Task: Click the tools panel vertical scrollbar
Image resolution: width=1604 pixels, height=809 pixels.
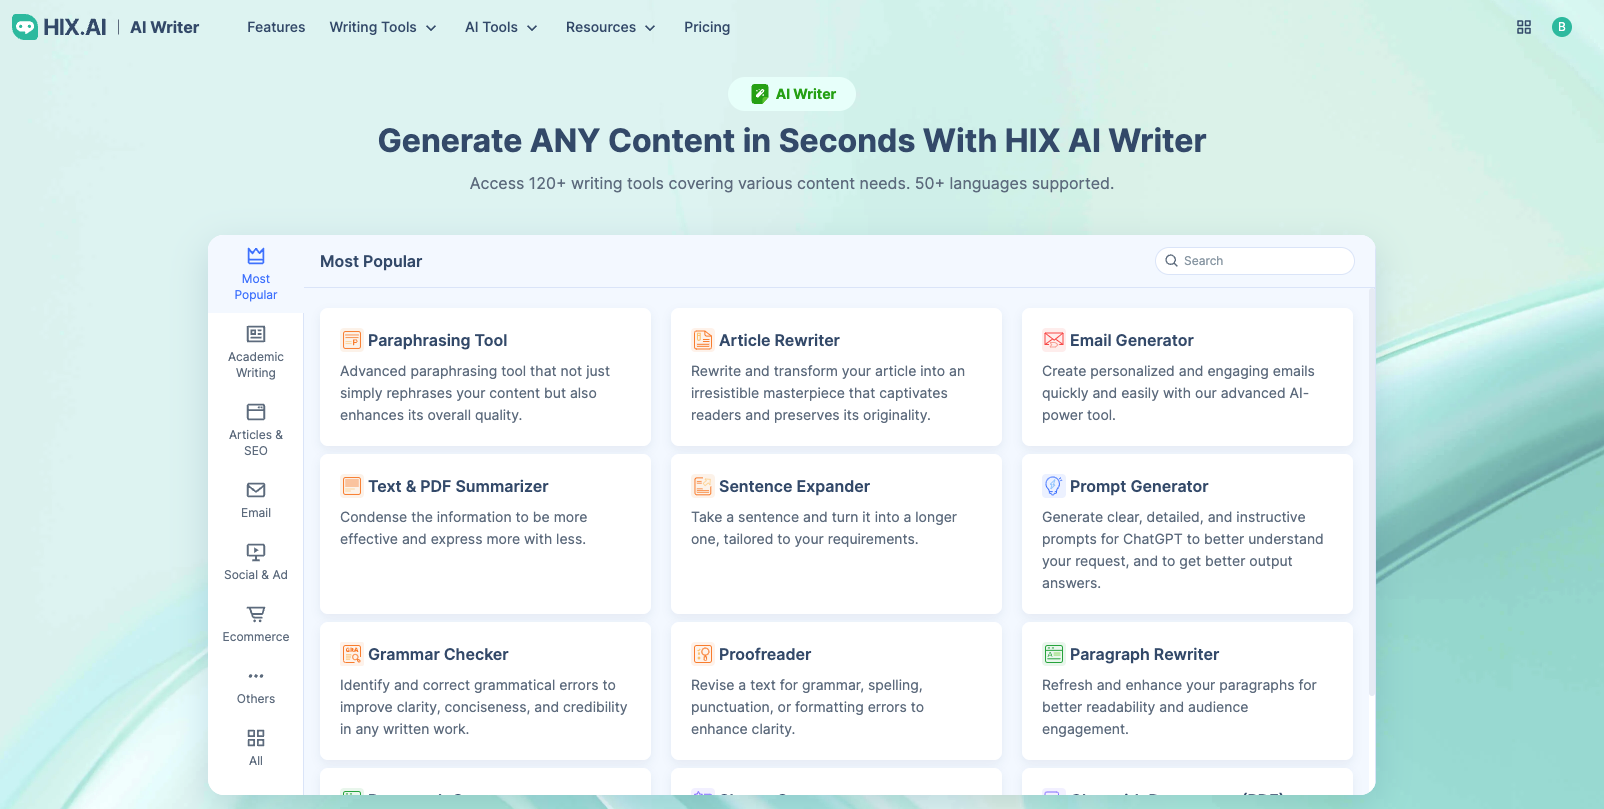Action: [x=1371, y=490]
